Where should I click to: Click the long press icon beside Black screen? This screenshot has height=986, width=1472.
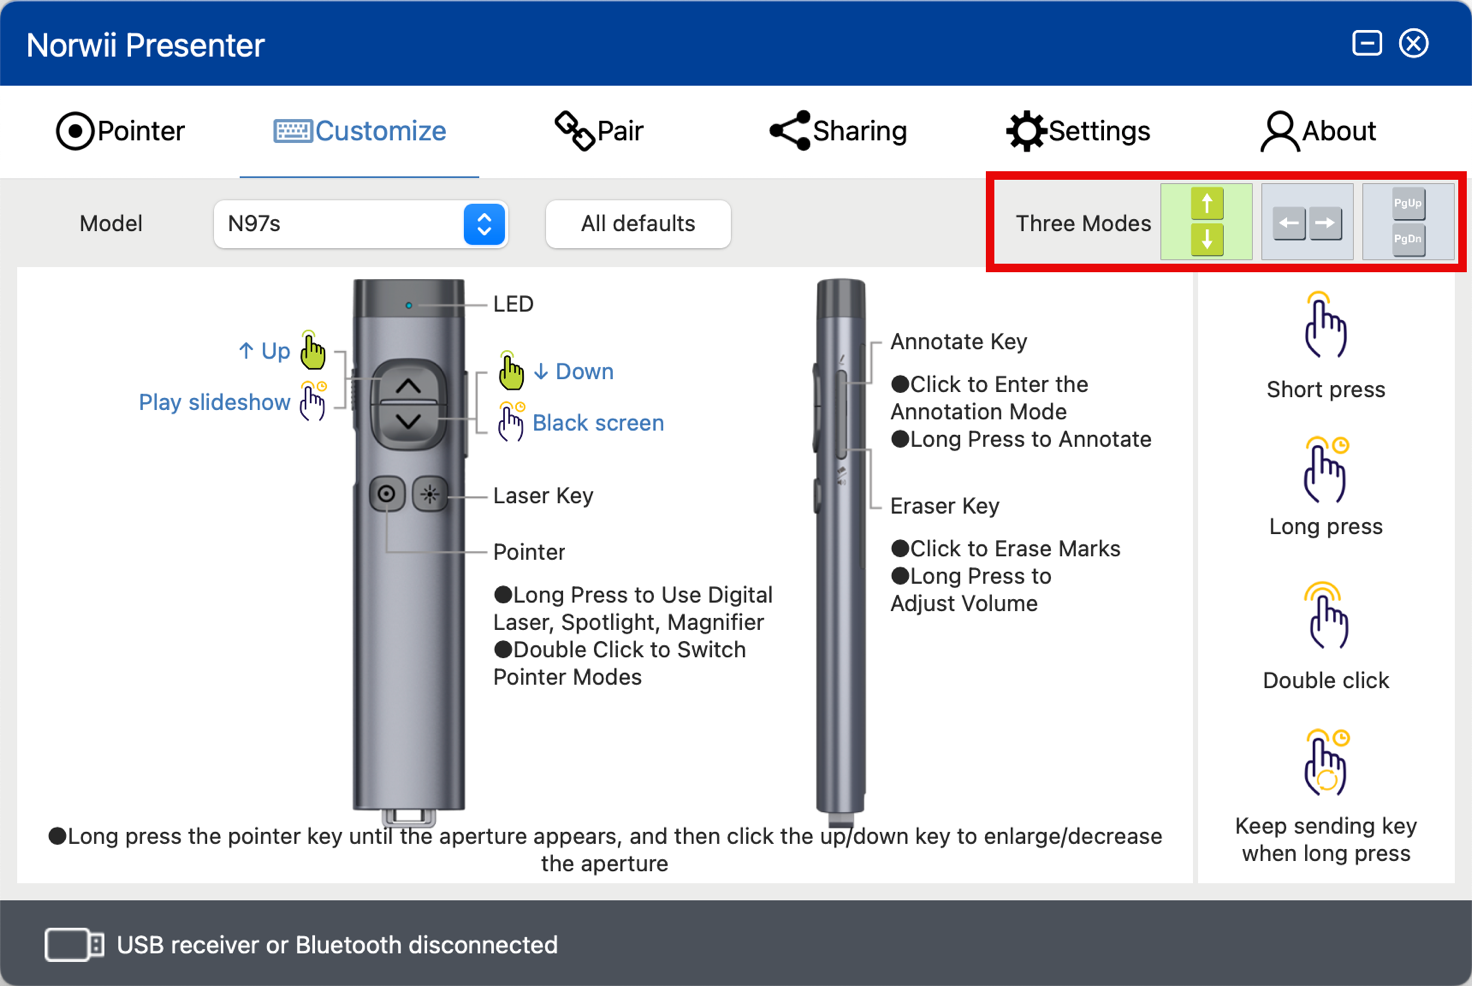coord(511,422)
